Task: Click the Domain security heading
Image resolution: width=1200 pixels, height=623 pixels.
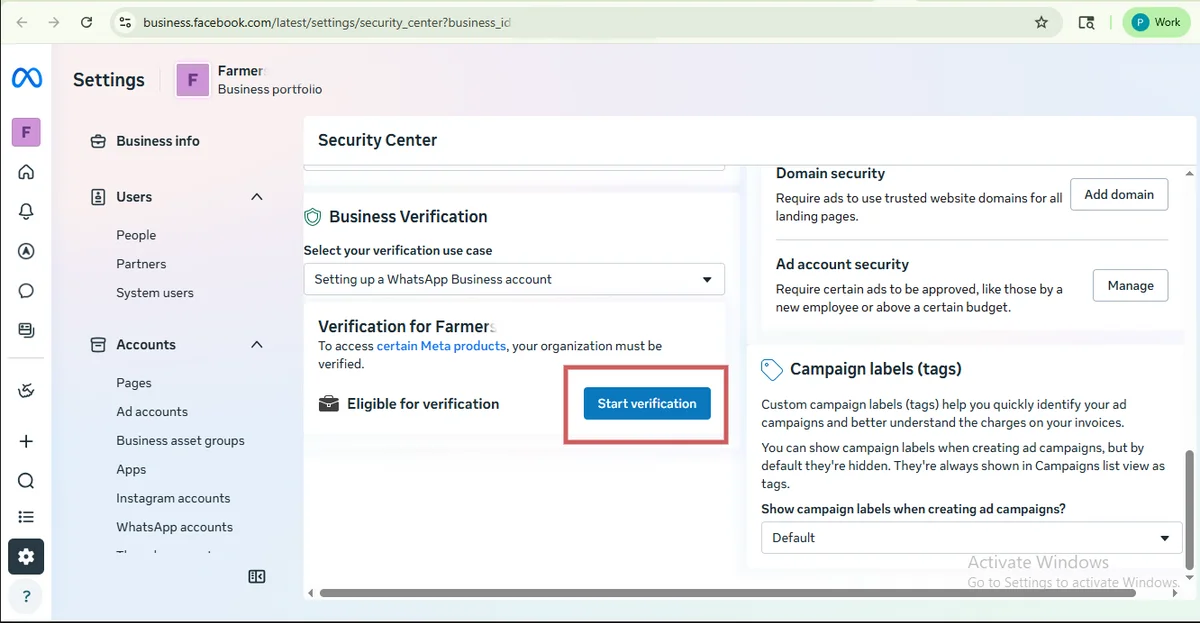Action: coord(830,173)
